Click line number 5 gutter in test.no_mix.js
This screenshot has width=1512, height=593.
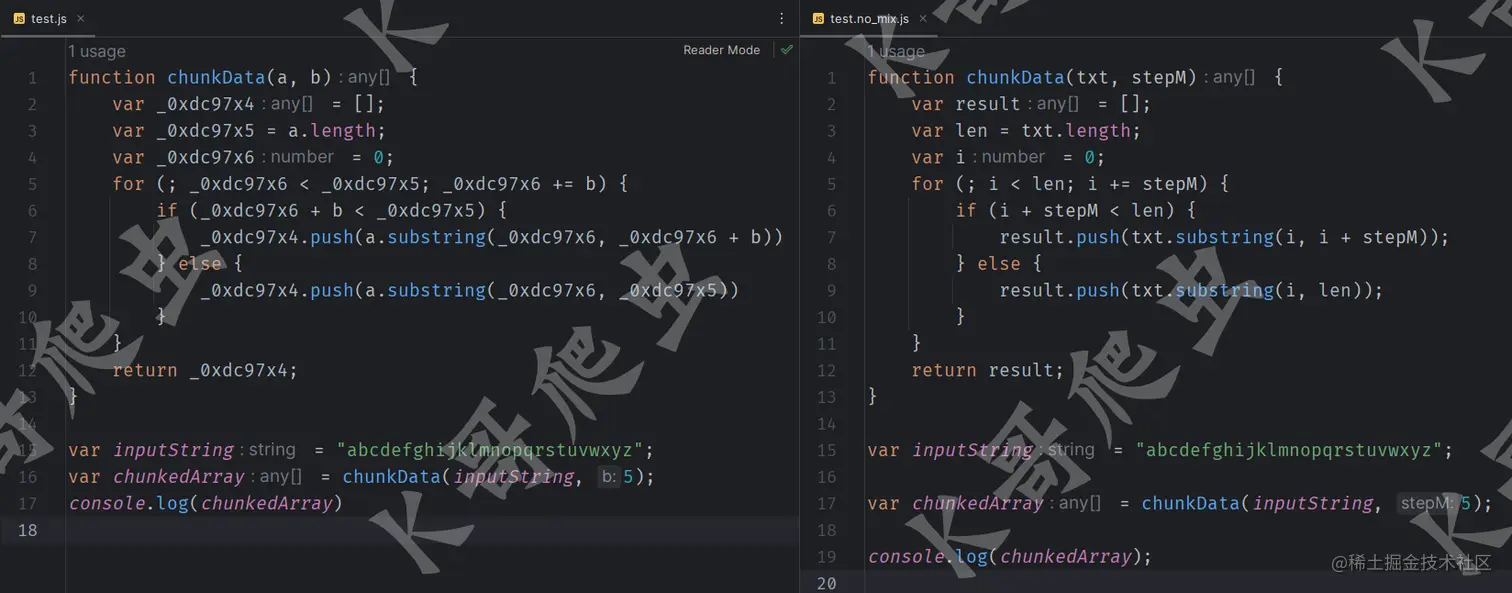831,184
